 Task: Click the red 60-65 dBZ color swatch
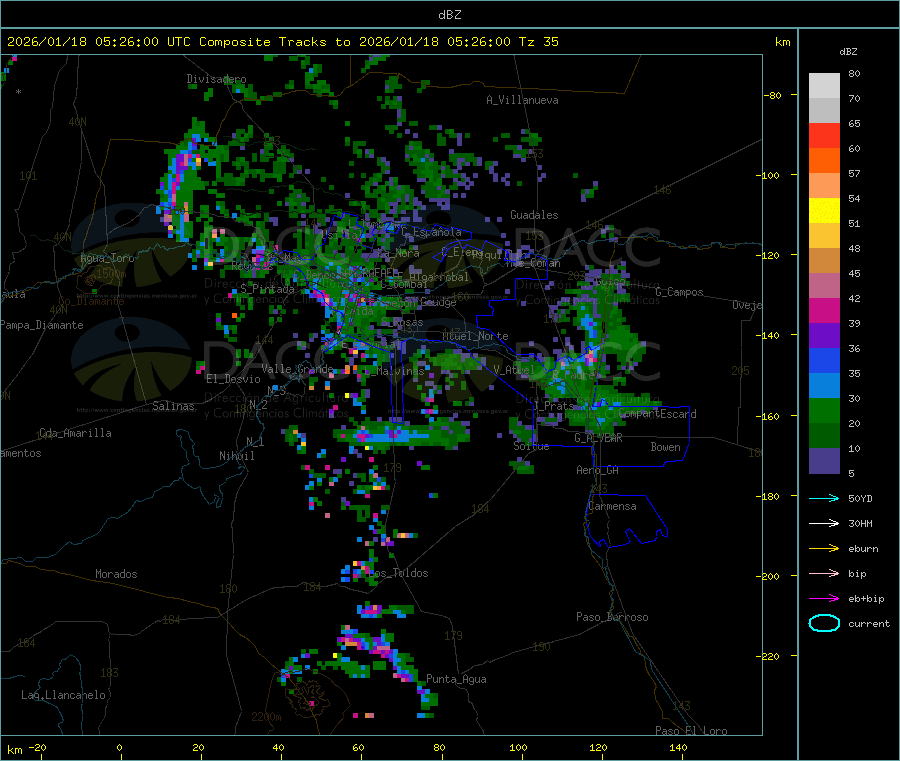click(824, 135)
